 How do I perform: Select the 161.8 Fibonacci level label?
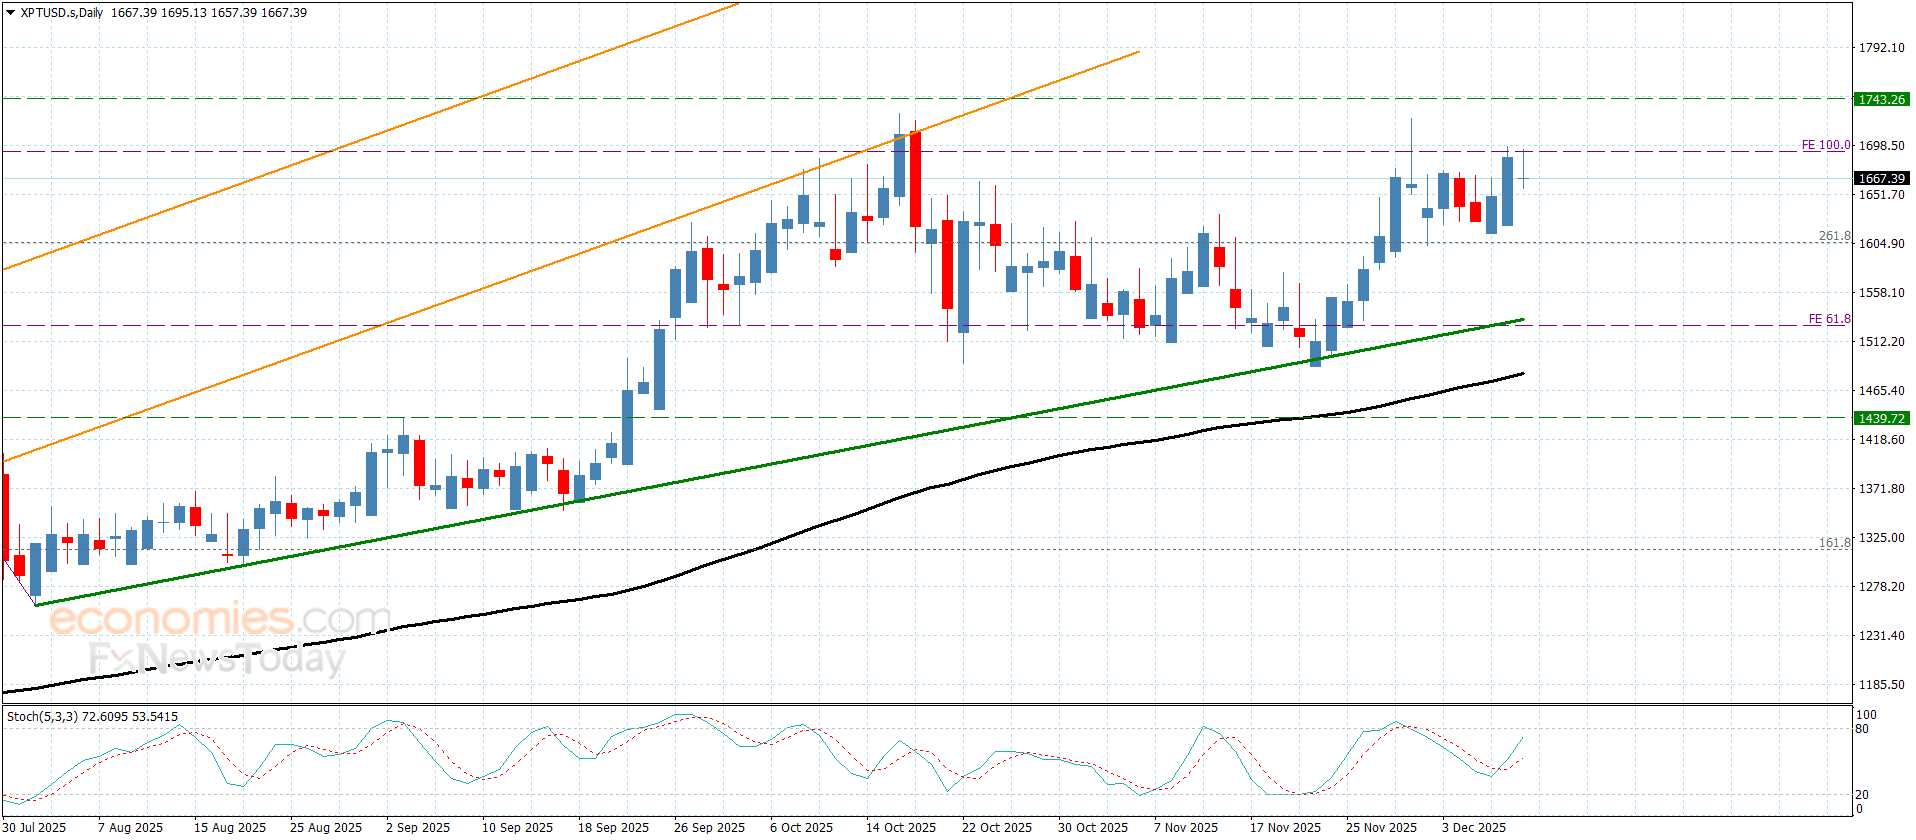coord(1834,543)
